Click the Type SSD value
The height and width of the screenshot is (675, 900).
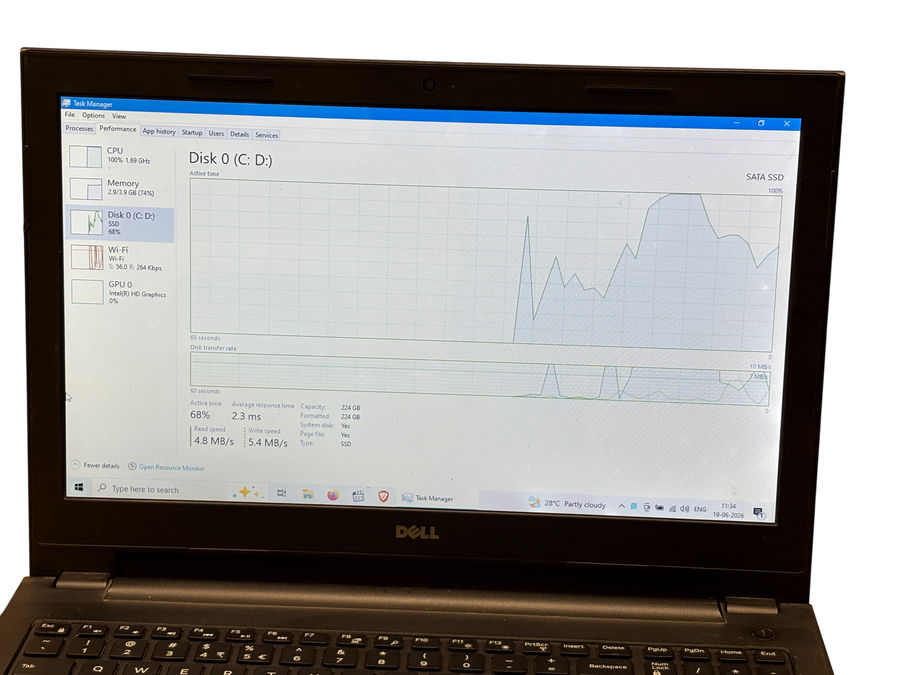click(x=346, y=444)
